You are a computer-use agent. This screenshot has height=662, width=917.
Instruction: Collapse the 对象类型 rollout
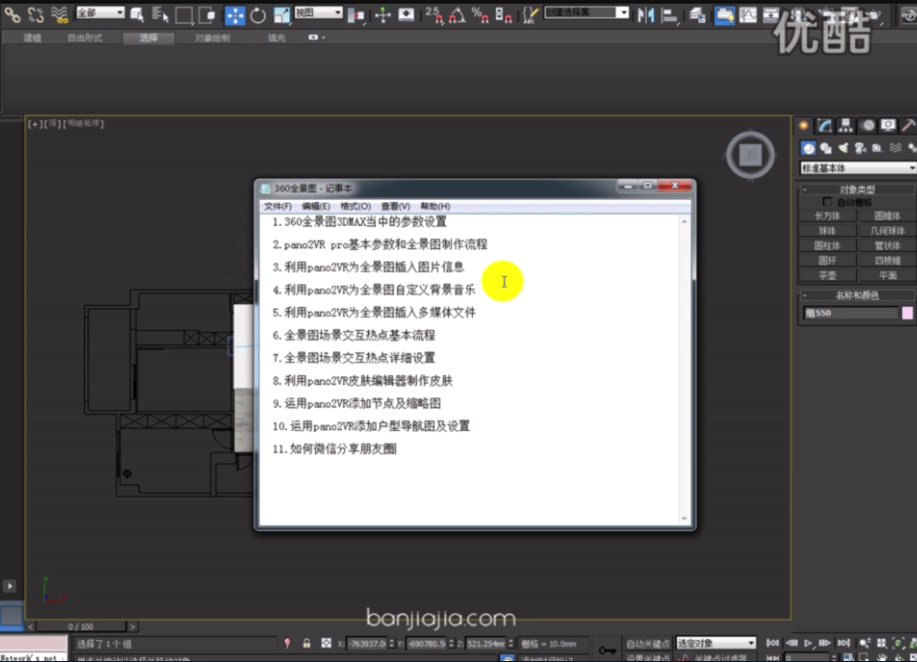pyautogui.click(x=857, y=189)
